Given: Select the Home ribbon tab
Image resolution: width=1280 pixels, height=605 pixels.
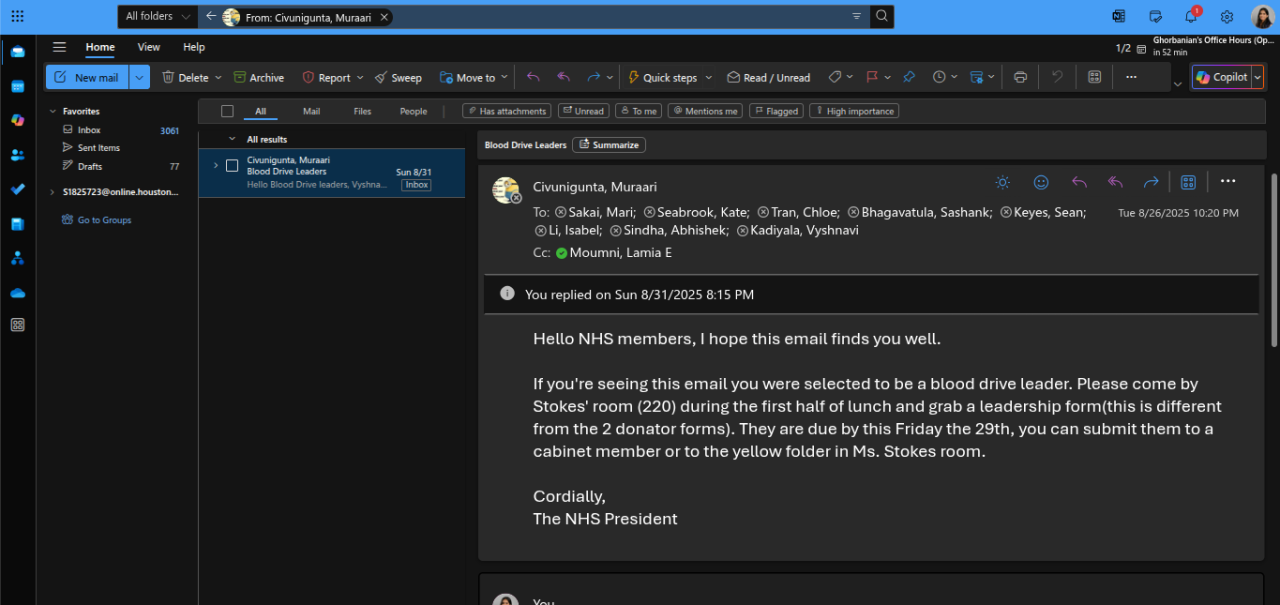Looking at the screenshot, I should pyautogui.click(x=100, y=47).
